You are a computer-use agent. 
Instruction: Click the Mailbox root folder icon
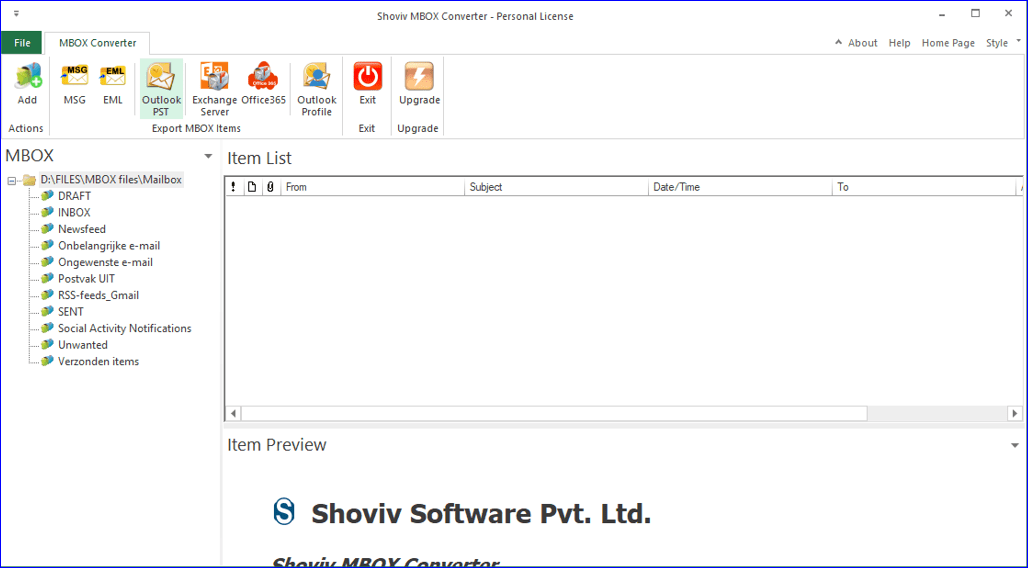pyautogui.click(x=30, y=180)
